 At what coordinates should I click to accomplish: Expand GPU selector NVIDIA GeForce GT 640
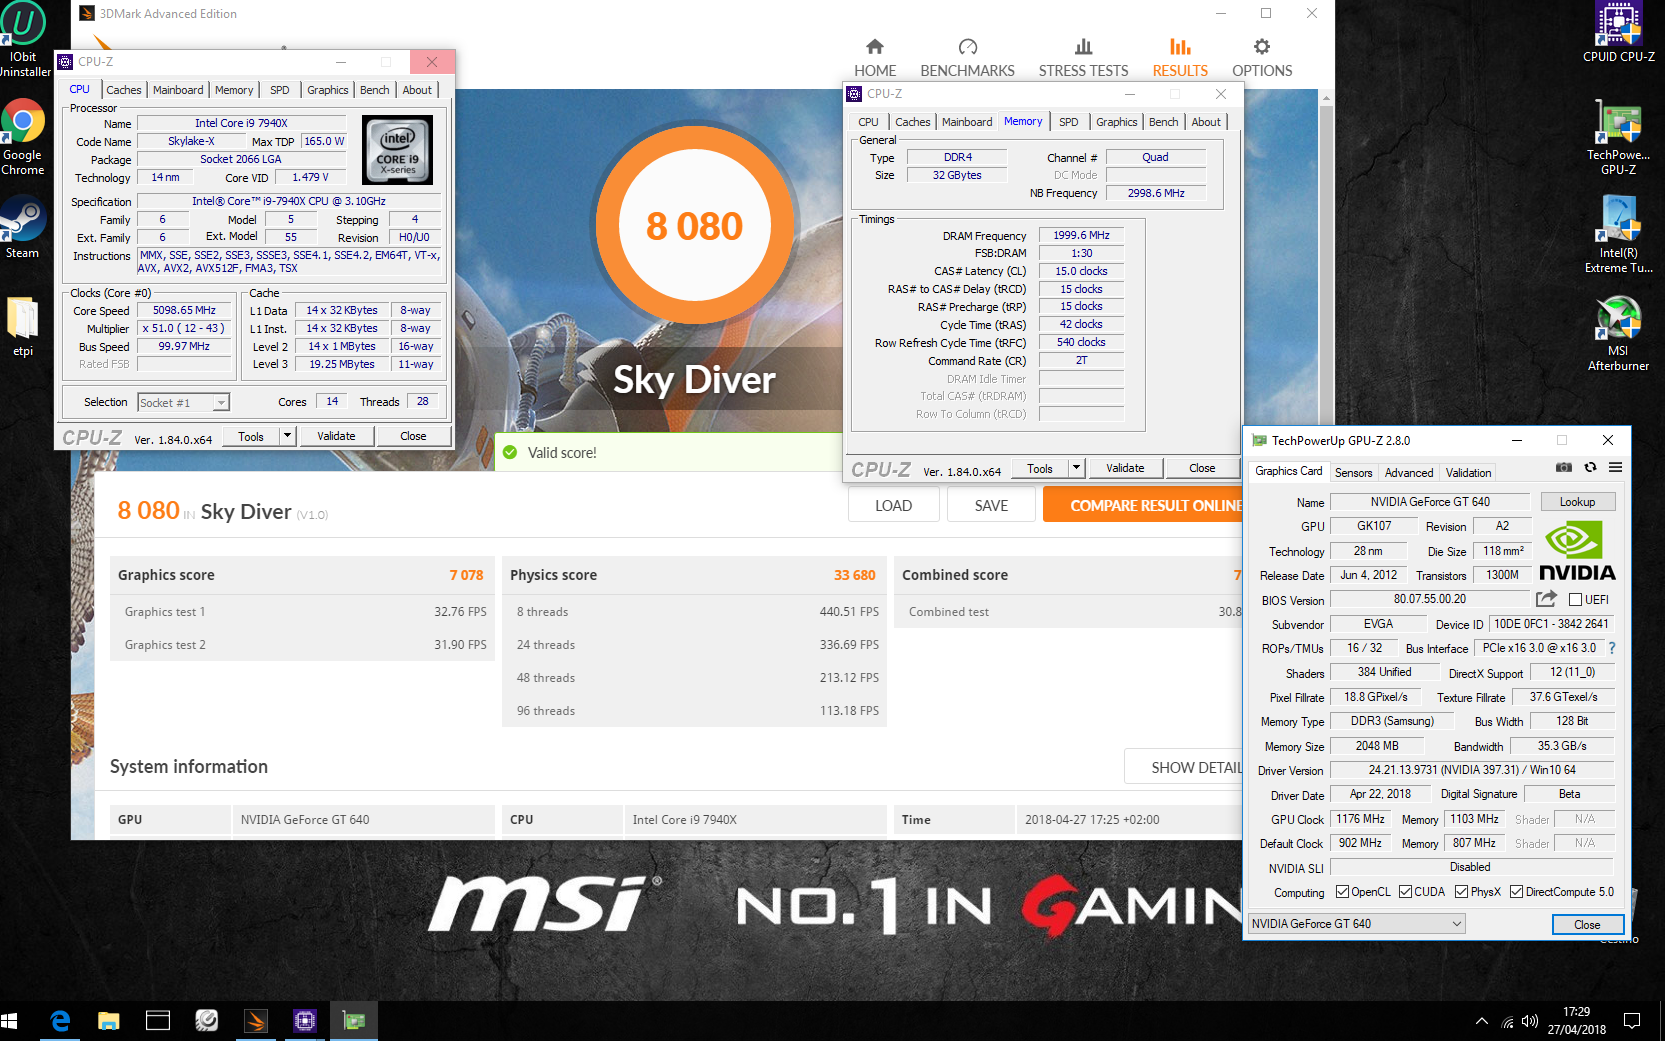[1357, 924]
